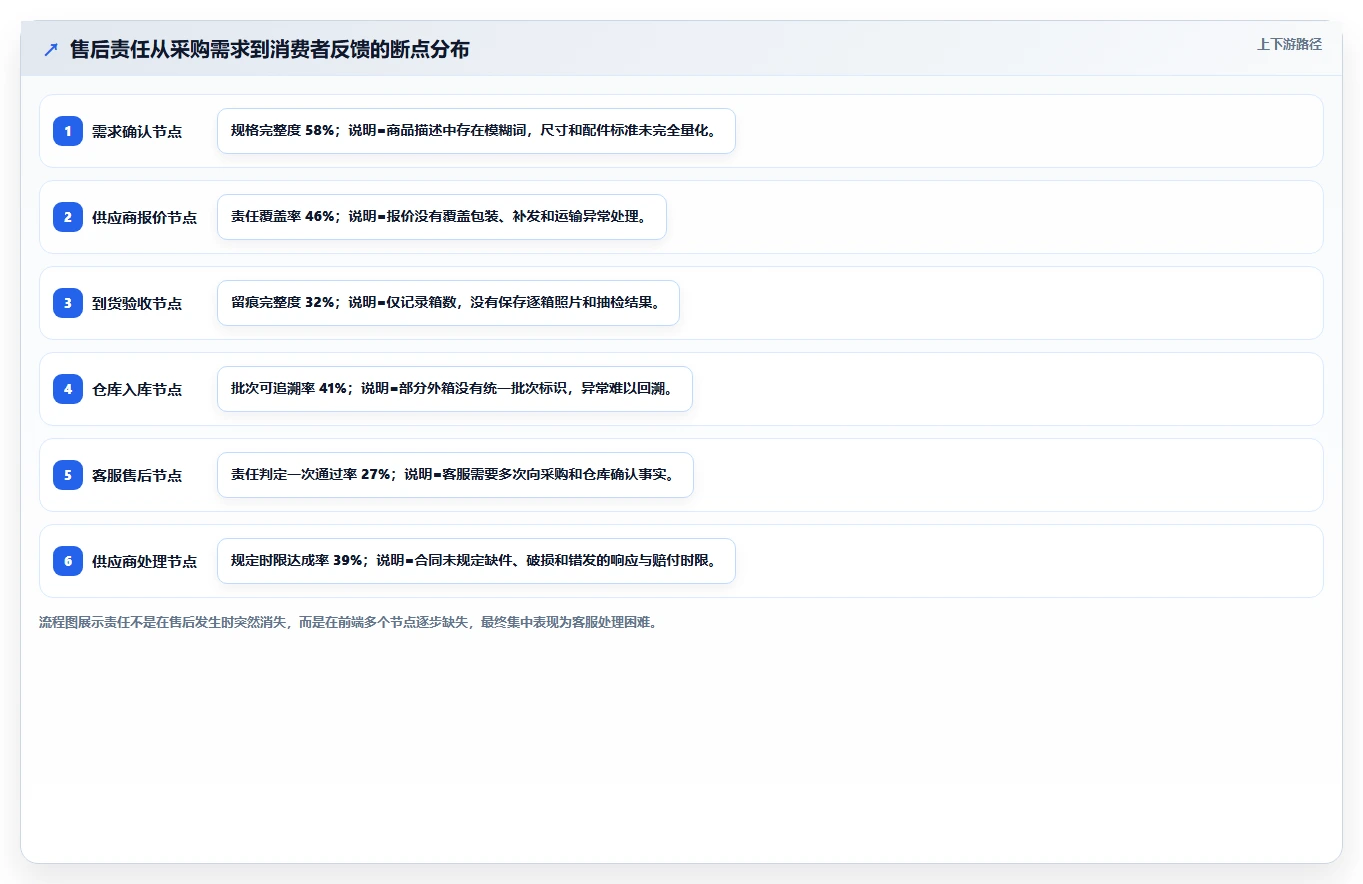This screenshot has height=884, width=1363.
Task: Open the 责任覆盖率 46% detail box
Action: pyautogui.click(x=442, y=217)
